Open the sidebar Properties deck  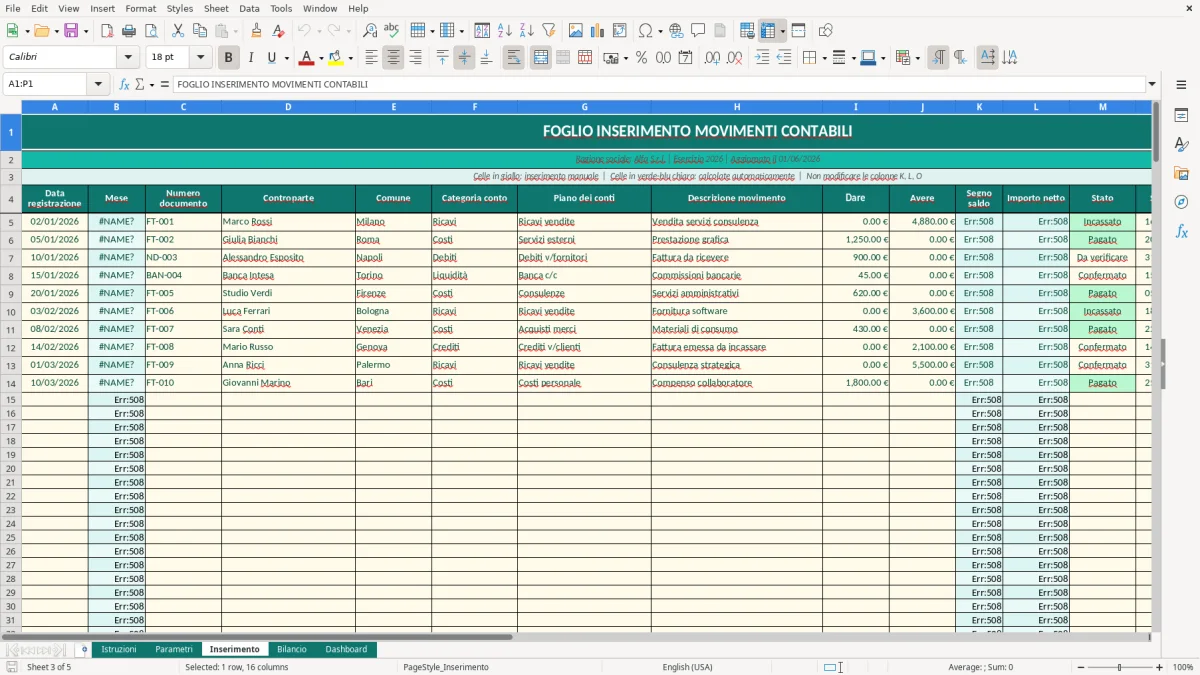pos(1181,115)
